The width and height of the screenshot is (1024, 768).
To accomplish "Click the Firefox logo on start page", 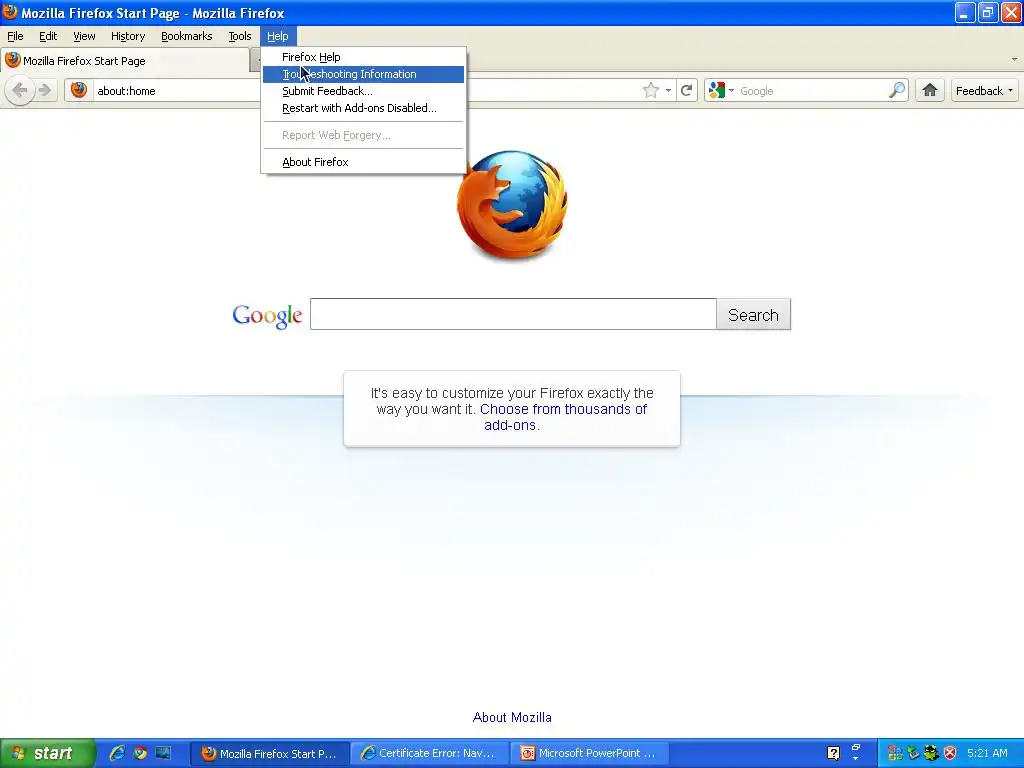I will pyautogui.click(x=512, y=205).
